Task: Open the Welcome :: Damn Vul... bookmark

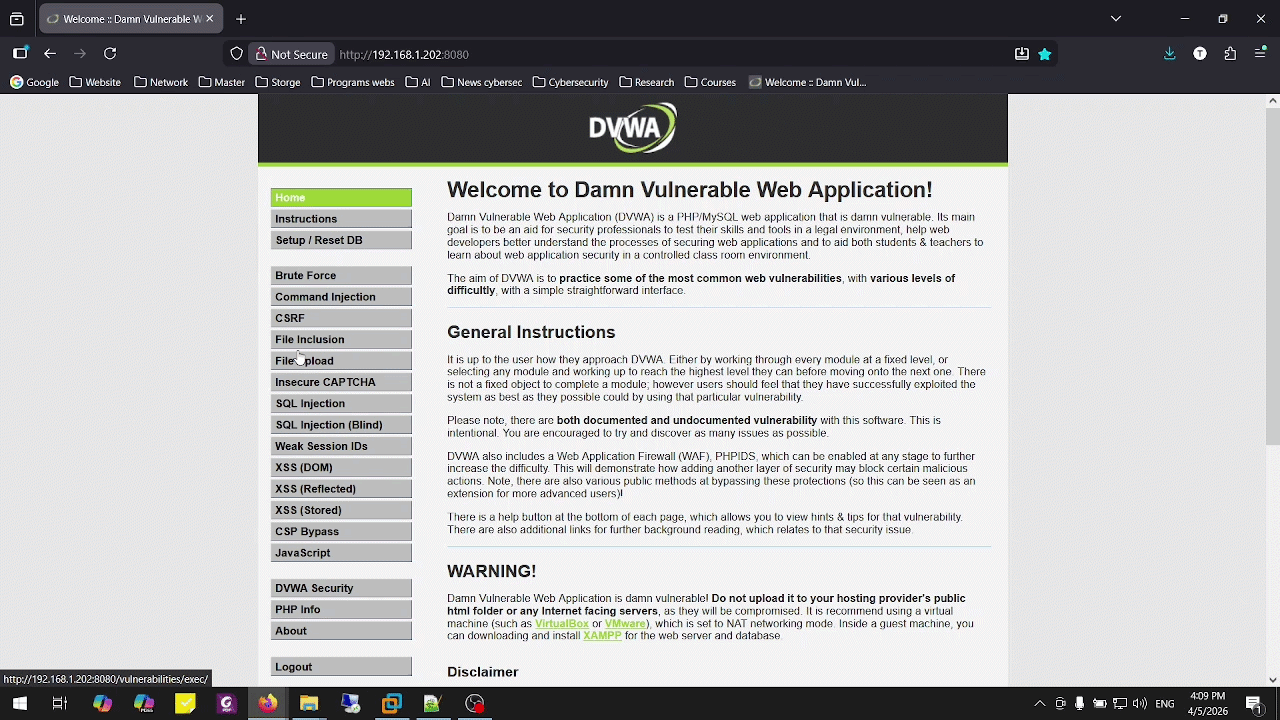Action: coord(808,82)
